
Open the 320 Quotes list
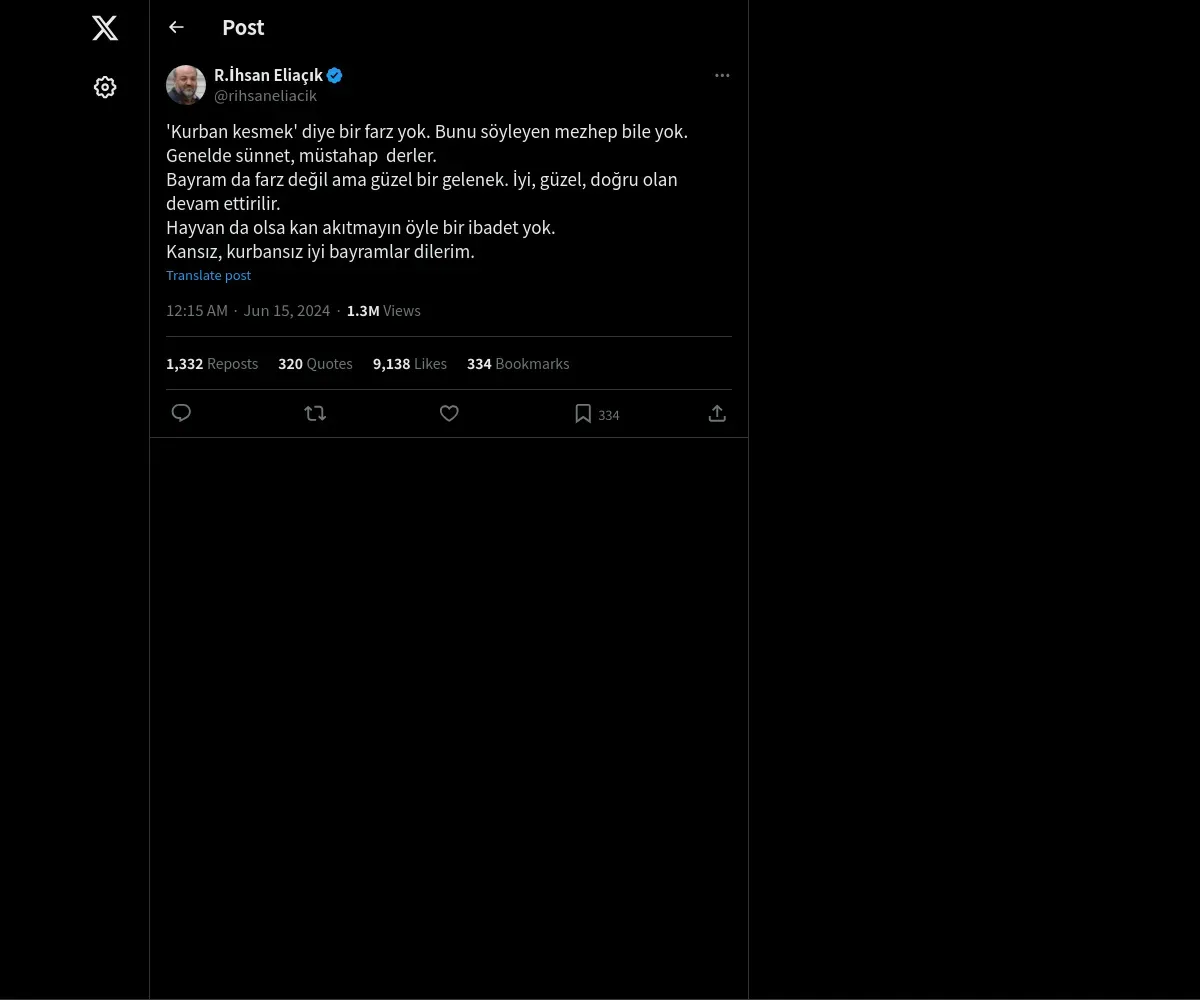click(x=315, y=364)
